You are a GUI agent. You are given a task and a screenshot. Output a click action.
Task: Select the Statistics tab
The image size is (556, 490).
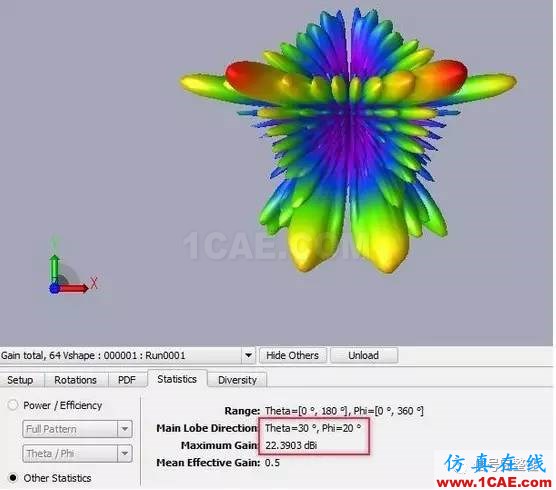click(x=177, y=379)
